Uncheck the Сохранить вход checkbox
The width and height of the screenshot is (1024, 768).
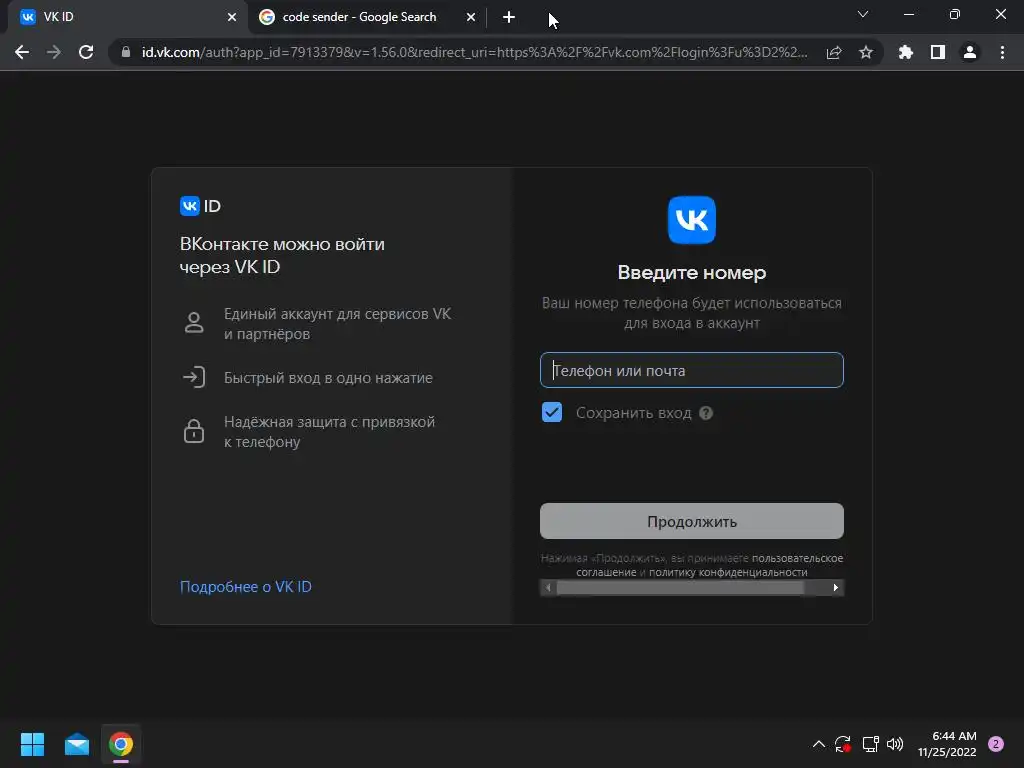552,412
